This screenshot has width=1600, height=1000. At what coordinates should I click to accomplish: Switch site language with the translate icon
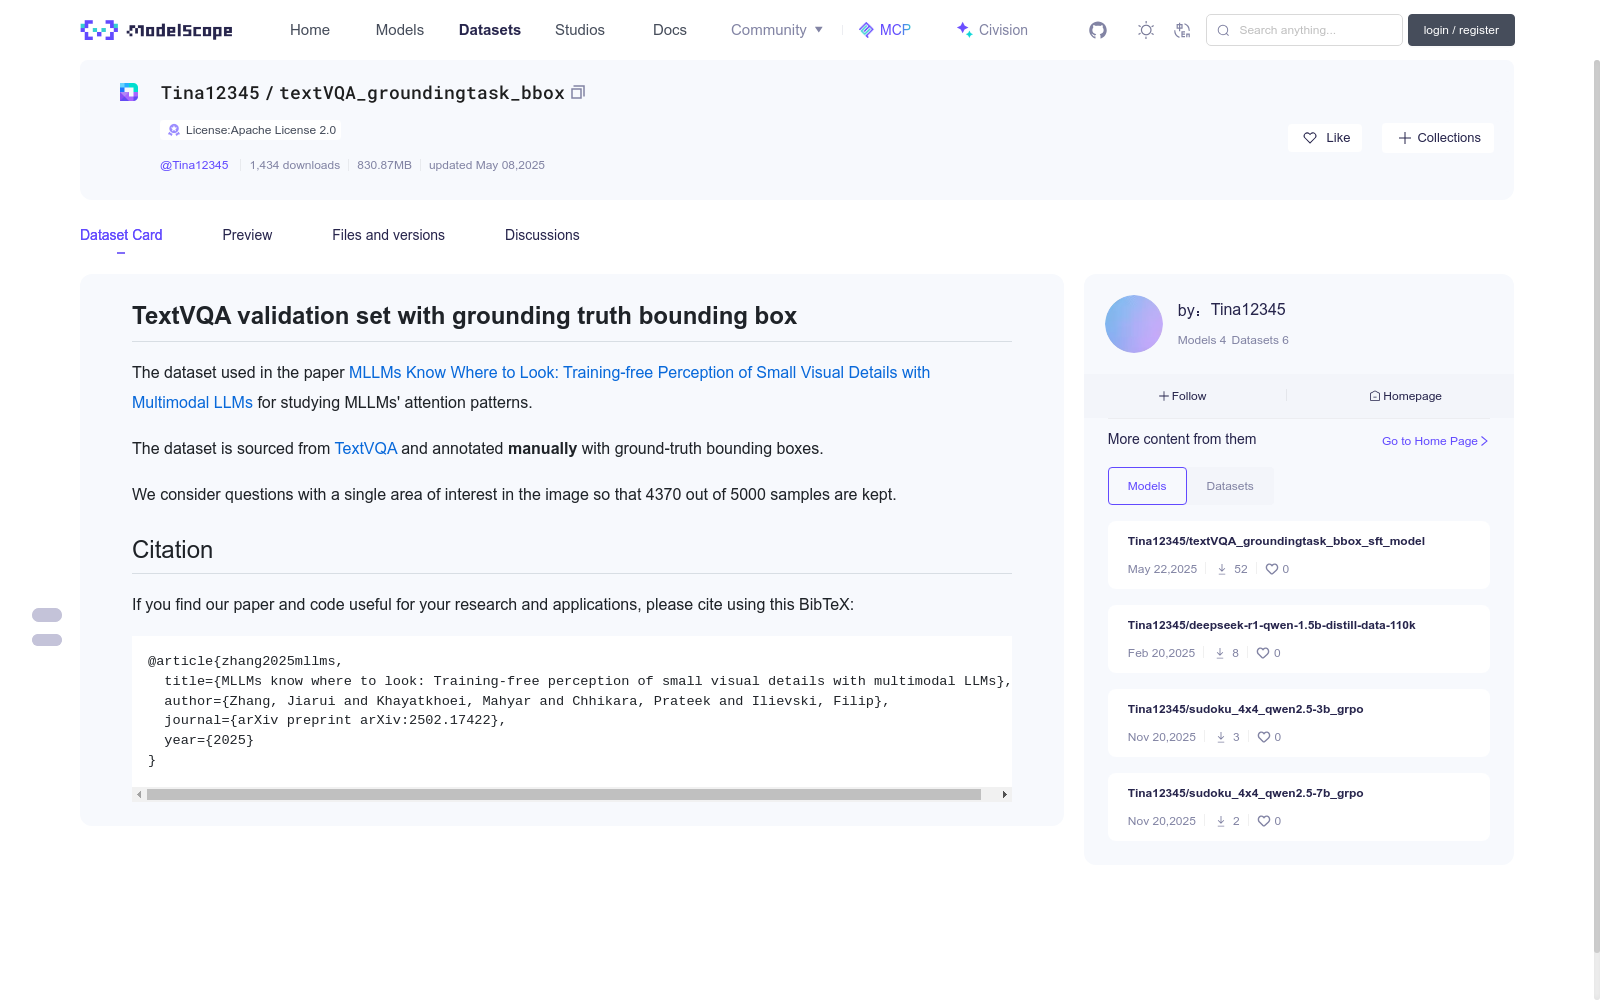(1182, 30)
